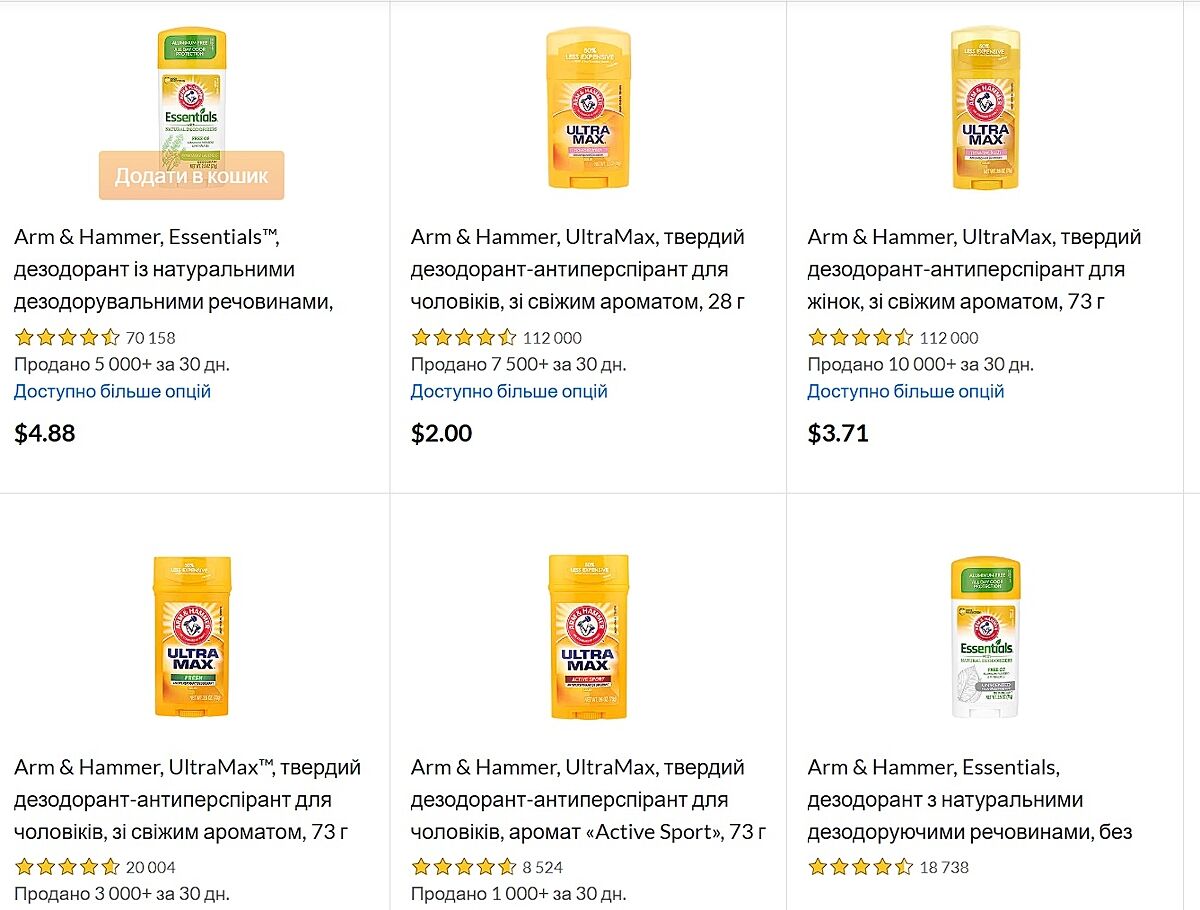Viewport: 1200px width, 910px height.
Task: Click the star rating with 8 524 reviews
Action: point(464,867)
